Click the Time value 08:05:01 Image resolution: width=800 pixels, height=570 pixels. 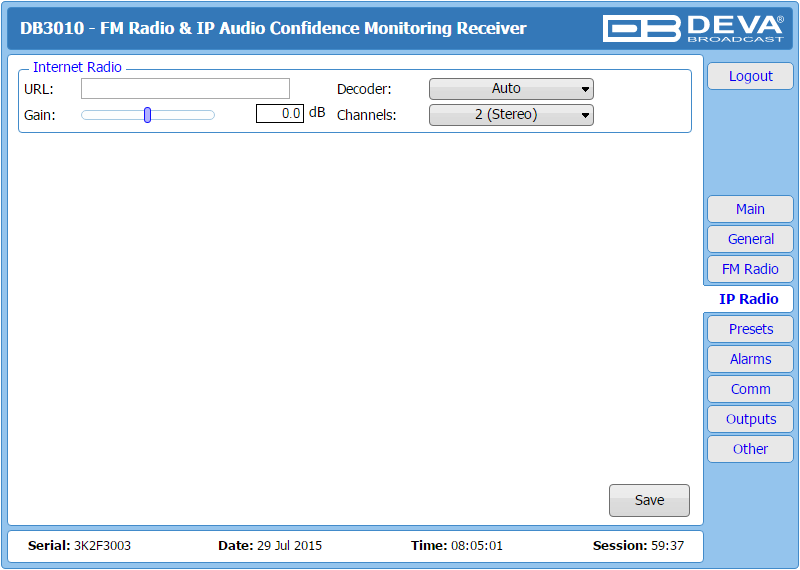(x=477, y=546)
